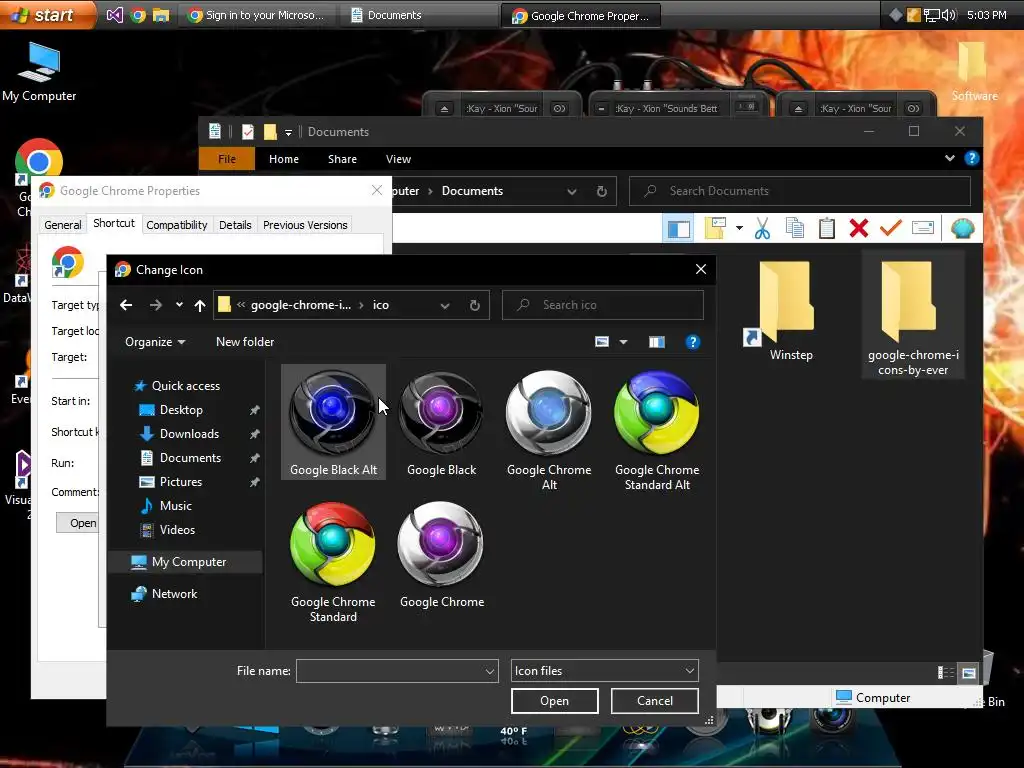Toggle the preview pane in dialog
1024x768 pixels.
point(657,342)
